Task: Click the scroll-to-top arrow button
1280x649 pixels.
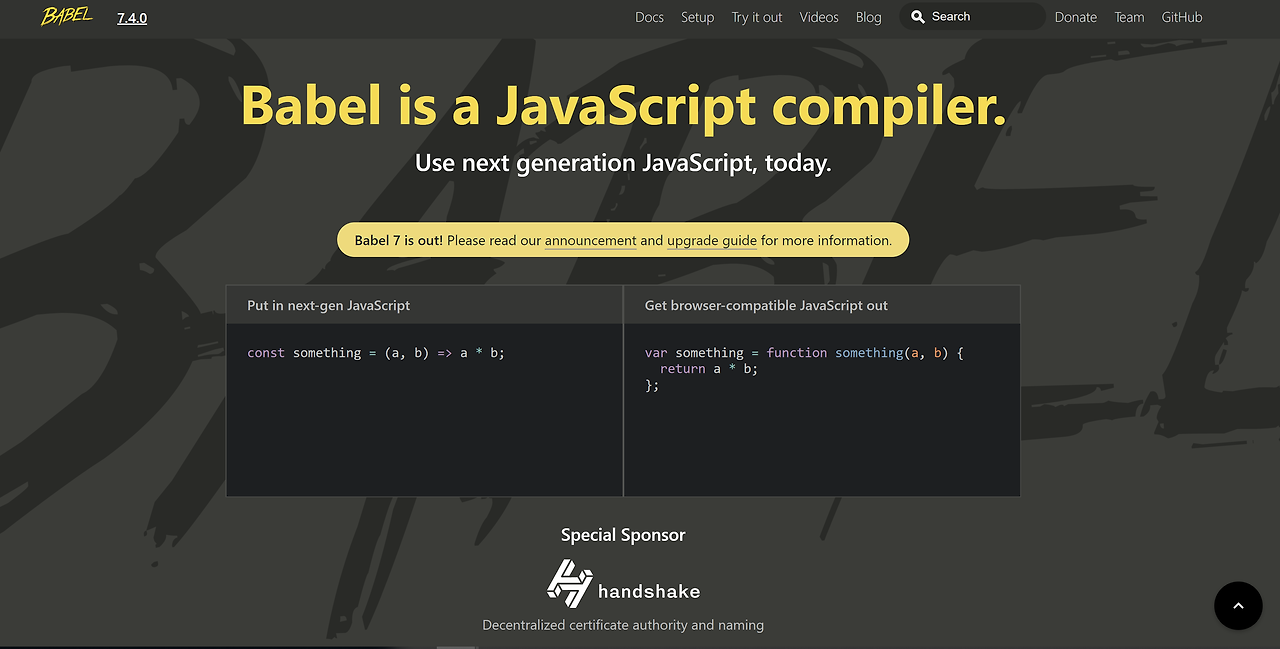Action: [x=1238, y=606]
